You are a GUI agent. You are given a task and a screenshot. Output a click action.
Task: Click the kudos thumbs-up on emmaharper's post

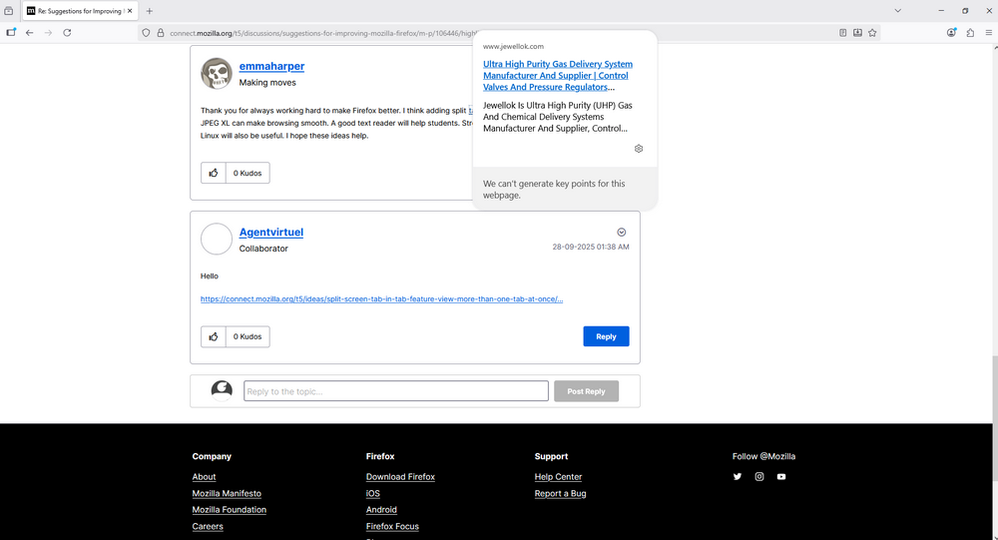(214, 173)
